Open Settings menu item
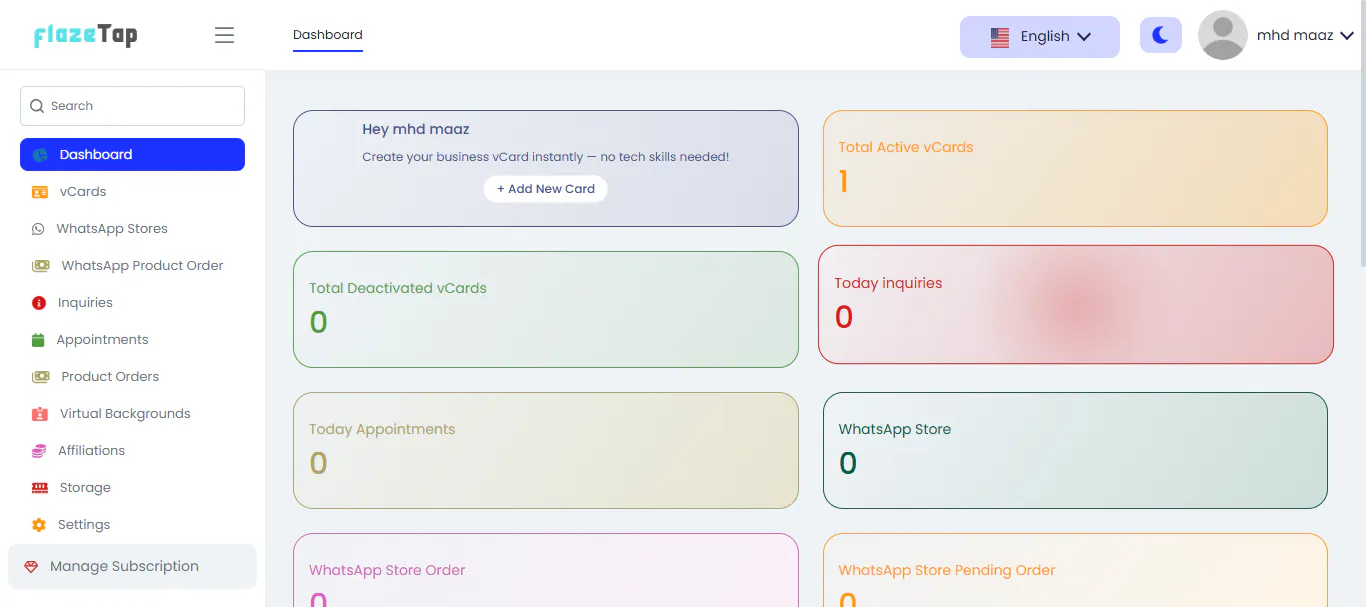Viewport: 1366px width, 607px height. pyautogui.click(x=132, y=525)
